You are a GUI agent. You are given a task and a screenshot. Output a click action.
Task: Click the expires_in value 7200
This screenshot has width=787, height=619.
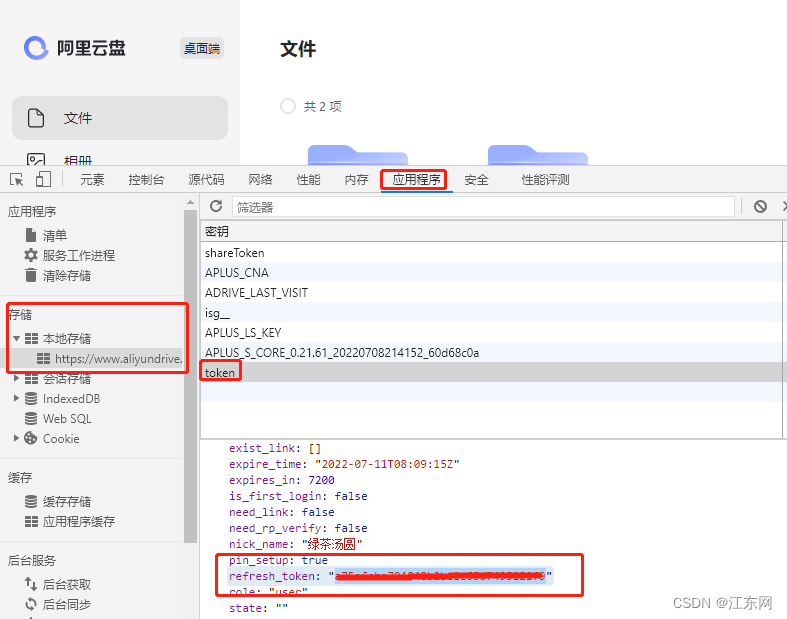[x=321, y=480]
